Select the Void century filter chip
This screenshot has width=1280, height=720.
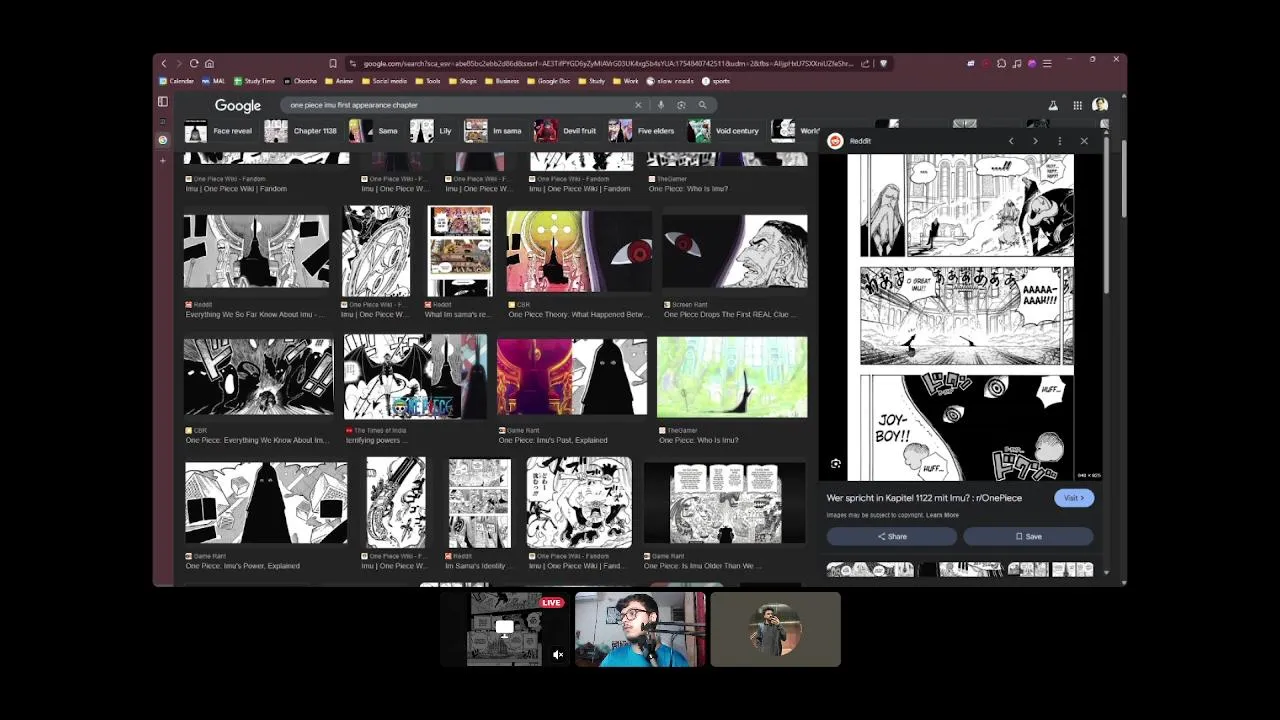[x=724, y=131]
